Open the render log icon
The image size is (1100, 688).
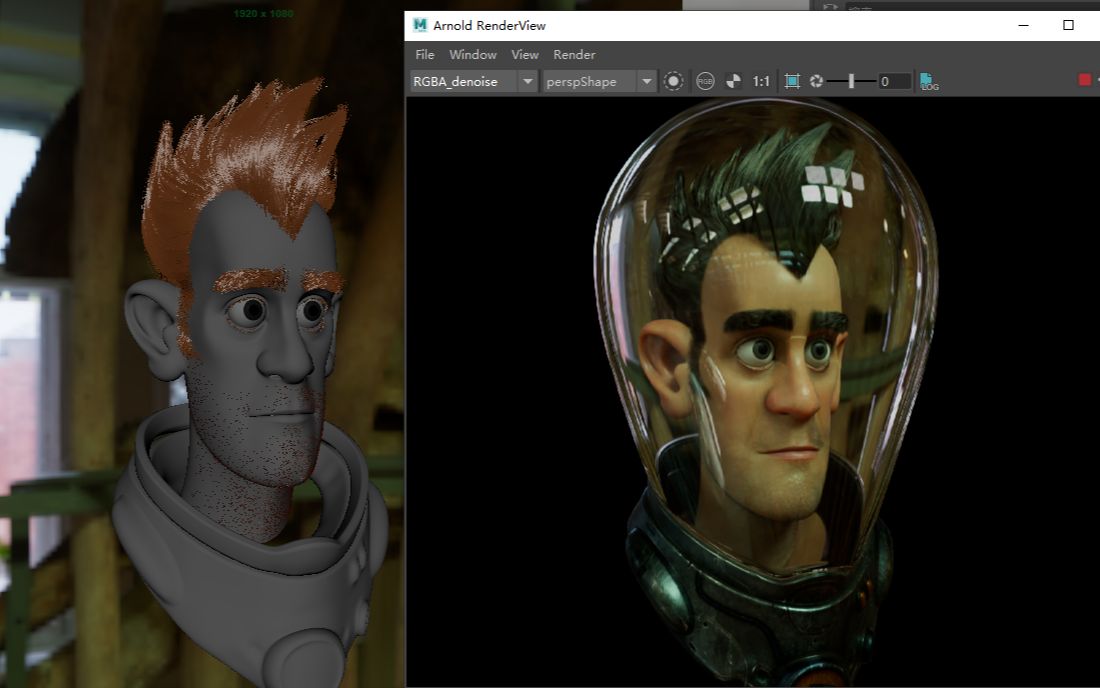(928, 81)
